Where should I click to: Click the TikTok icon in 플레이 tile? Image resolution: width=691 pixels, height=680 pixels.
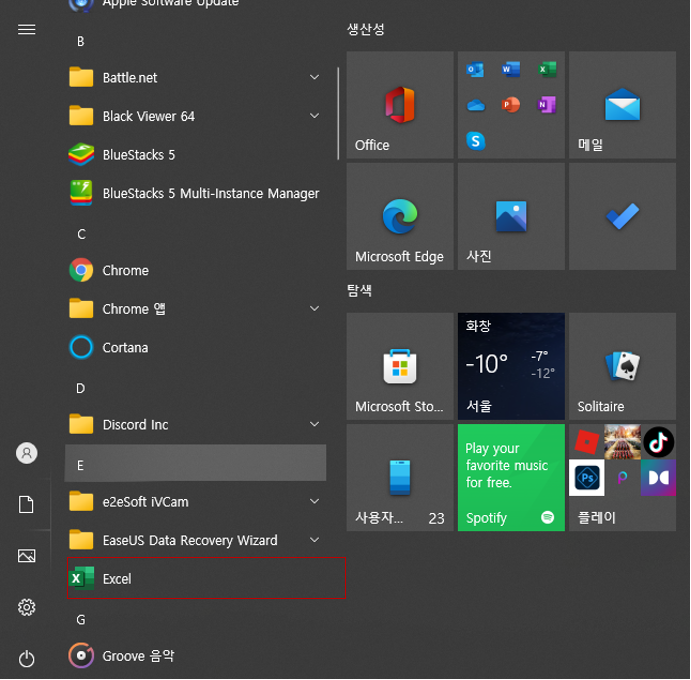coord(658,442)
